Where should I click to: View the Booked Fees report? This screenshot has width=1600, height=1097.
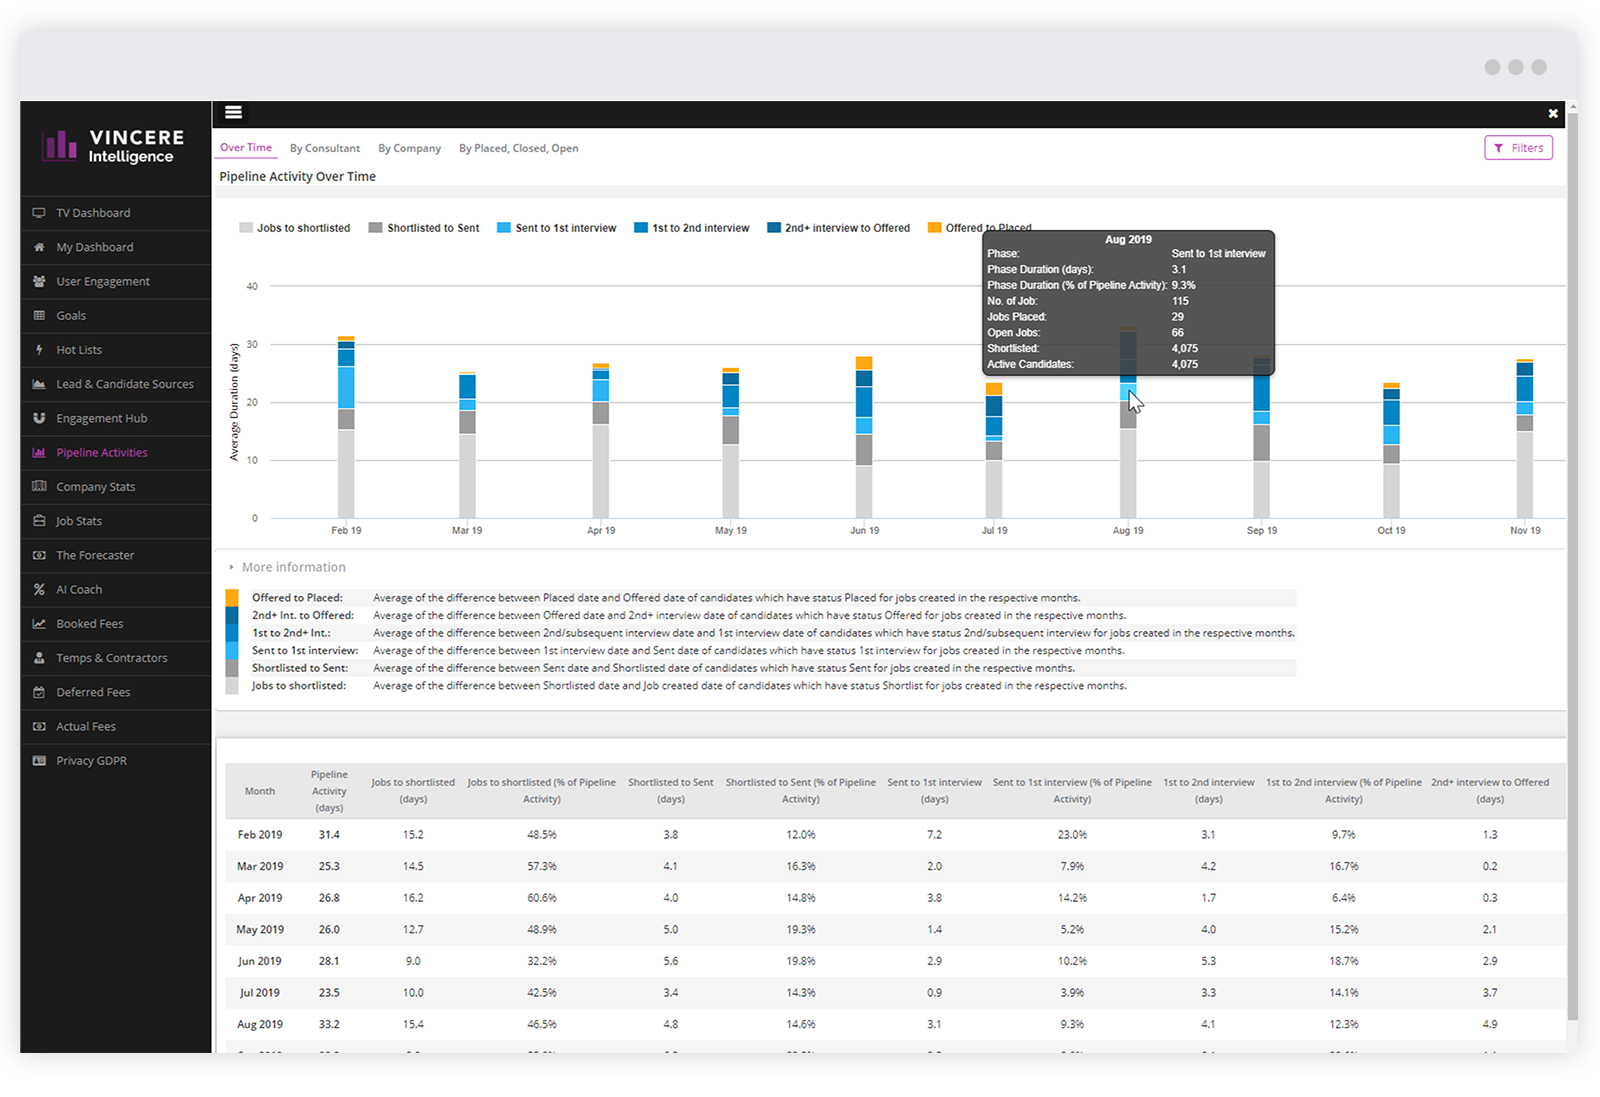point(90,623)
